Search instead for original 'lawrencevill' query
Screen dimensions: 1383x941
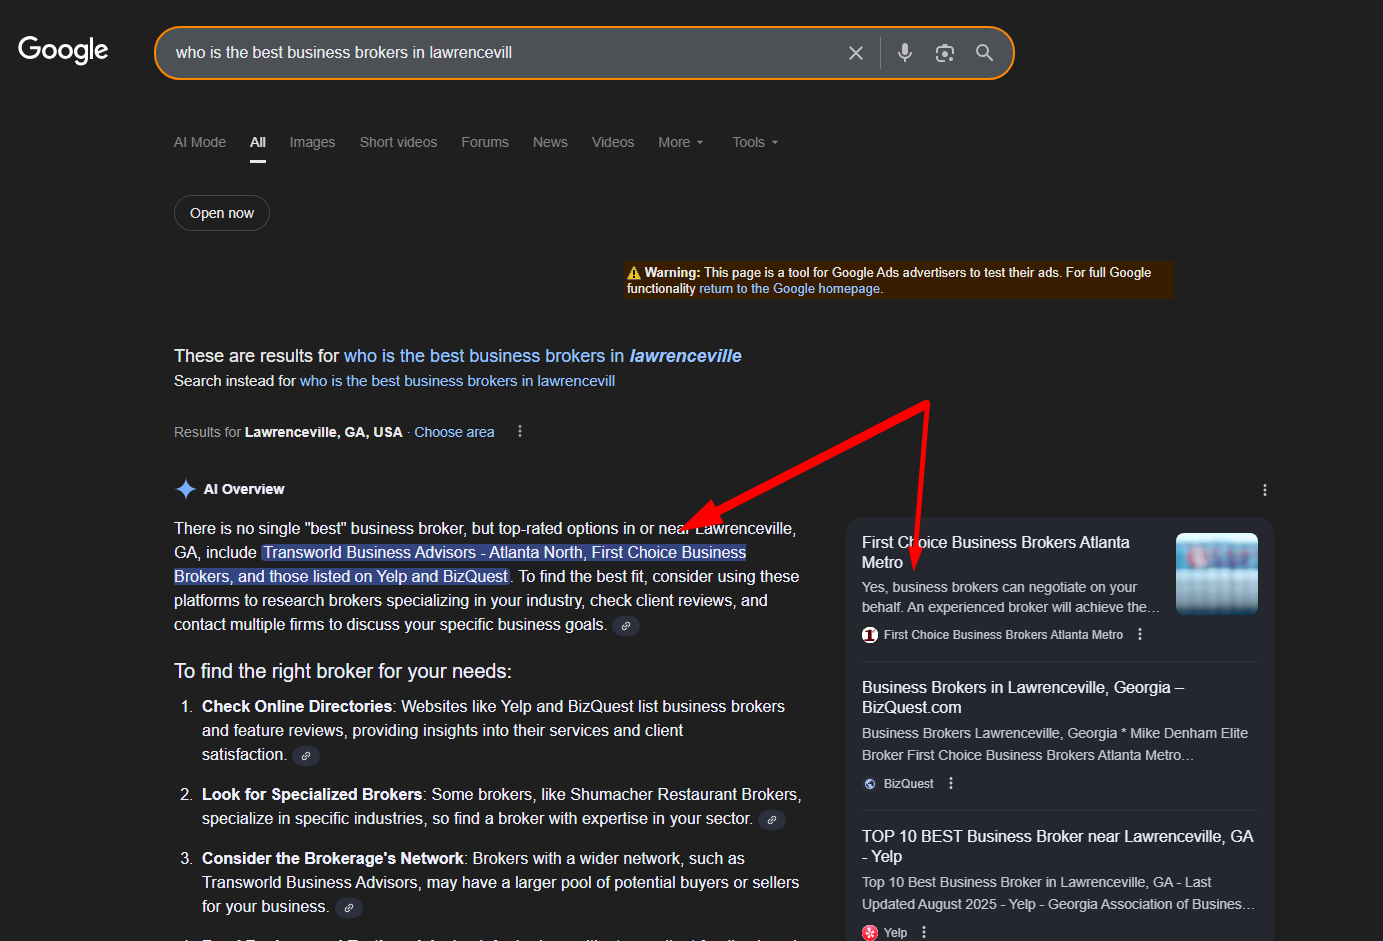[x=457, y=381]
